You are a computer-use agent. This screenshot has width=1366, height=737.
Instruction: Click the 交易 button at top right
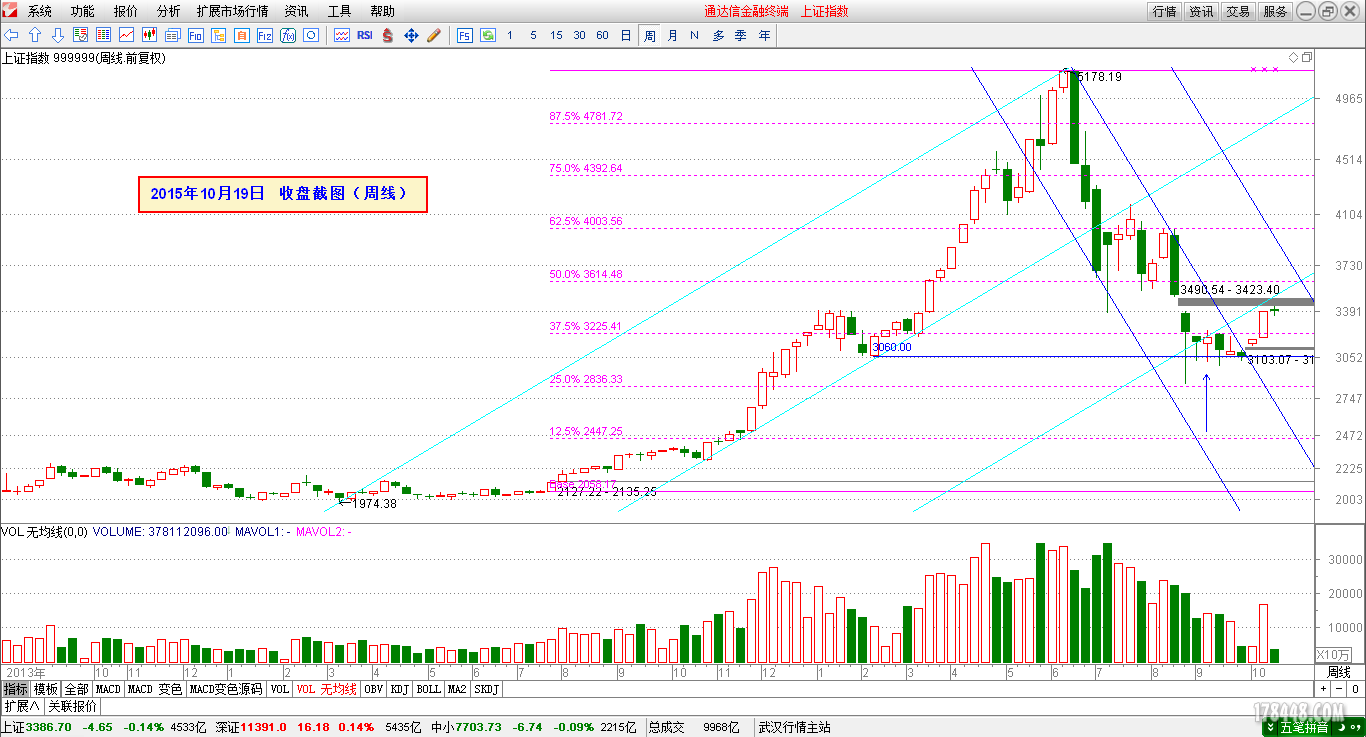point(1238,11)
